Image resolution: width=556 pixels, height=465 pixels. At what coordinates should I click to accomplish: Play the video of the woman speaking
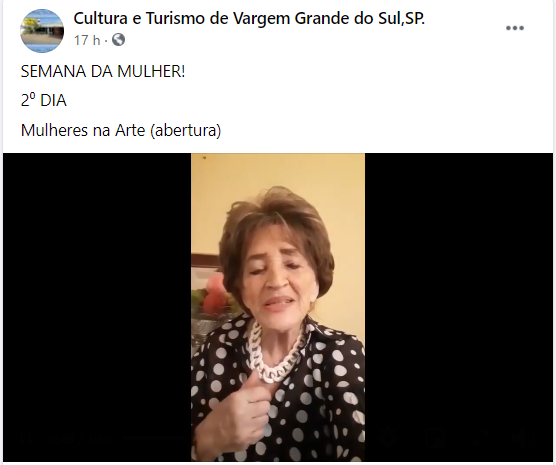coord(278,307)
